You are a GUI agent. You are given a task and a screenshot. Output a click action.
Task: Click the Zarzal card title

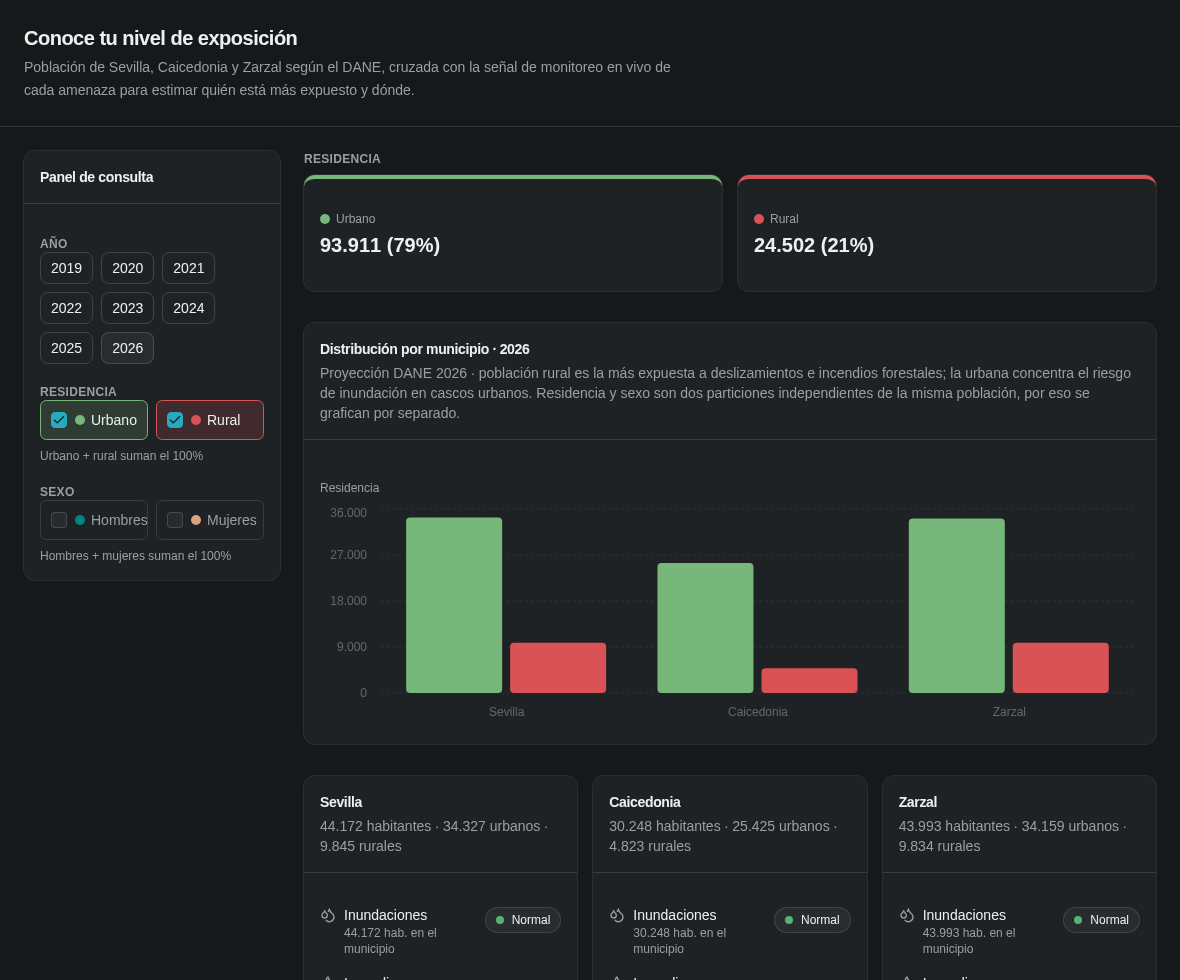[x=917, y=802]
